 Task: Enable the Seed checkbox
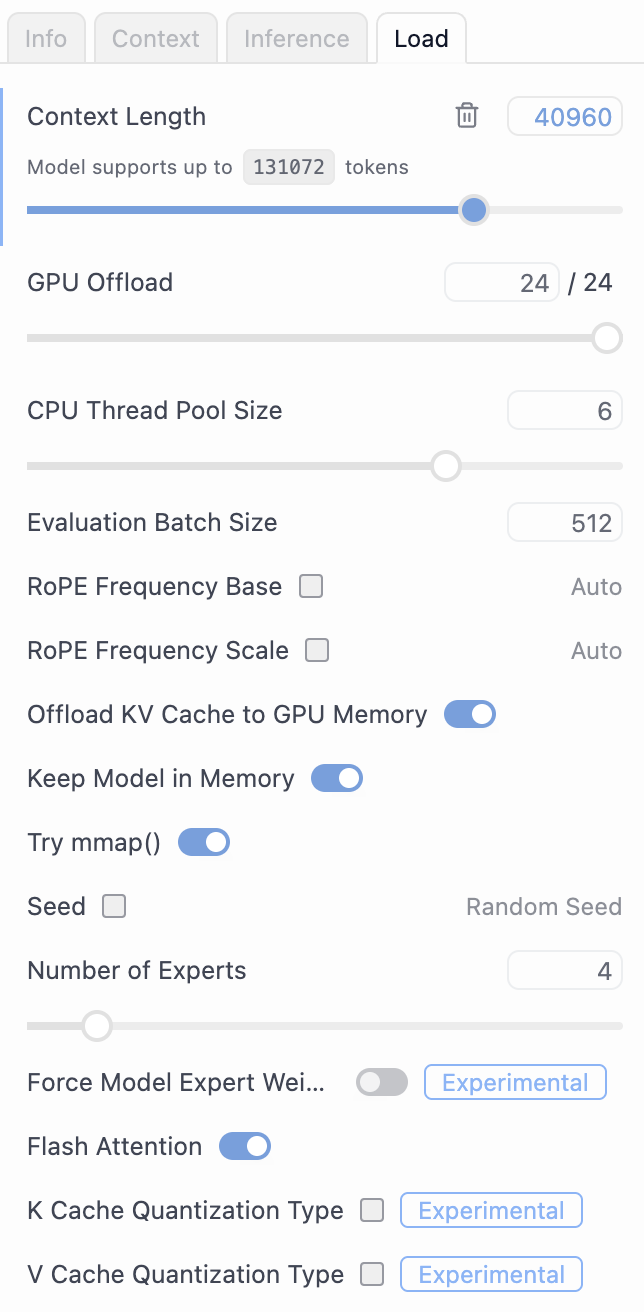[114, 907]
